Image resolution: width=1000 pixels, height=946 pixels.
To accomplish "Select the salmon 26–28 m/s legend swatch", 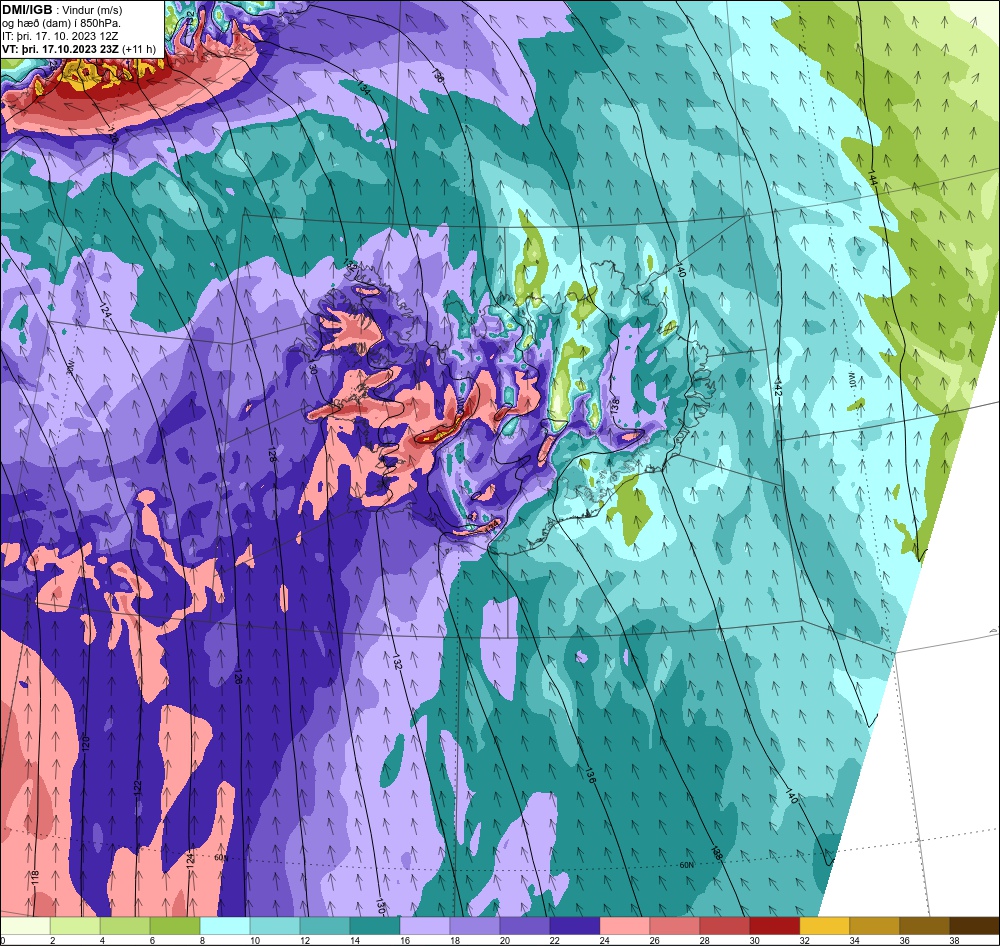I will (675, 926).
